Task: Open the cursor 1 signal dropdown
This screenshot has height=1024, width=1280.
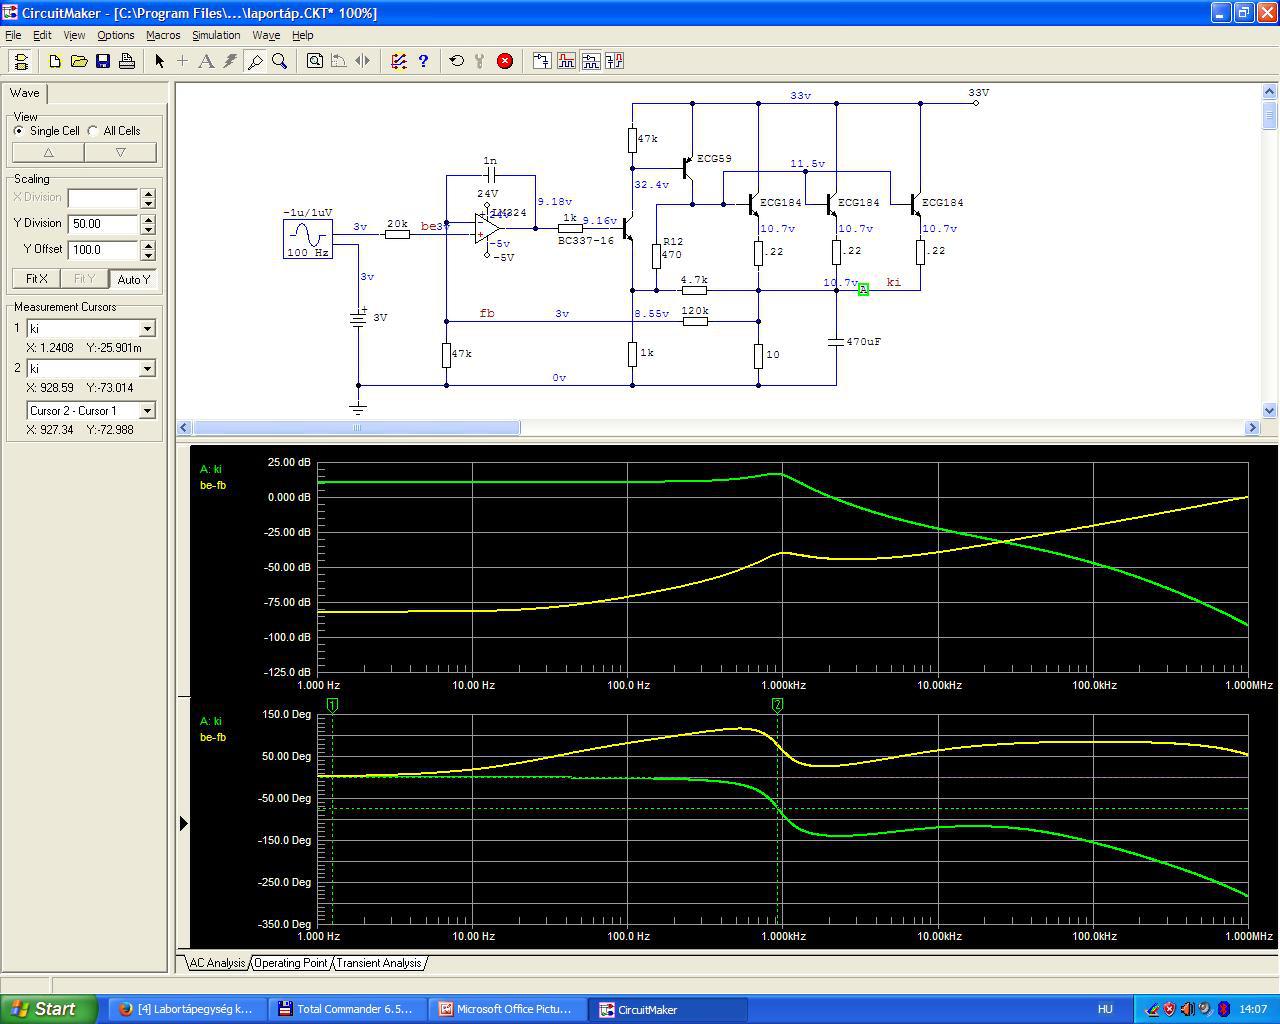Action: (x=147, y=329)
